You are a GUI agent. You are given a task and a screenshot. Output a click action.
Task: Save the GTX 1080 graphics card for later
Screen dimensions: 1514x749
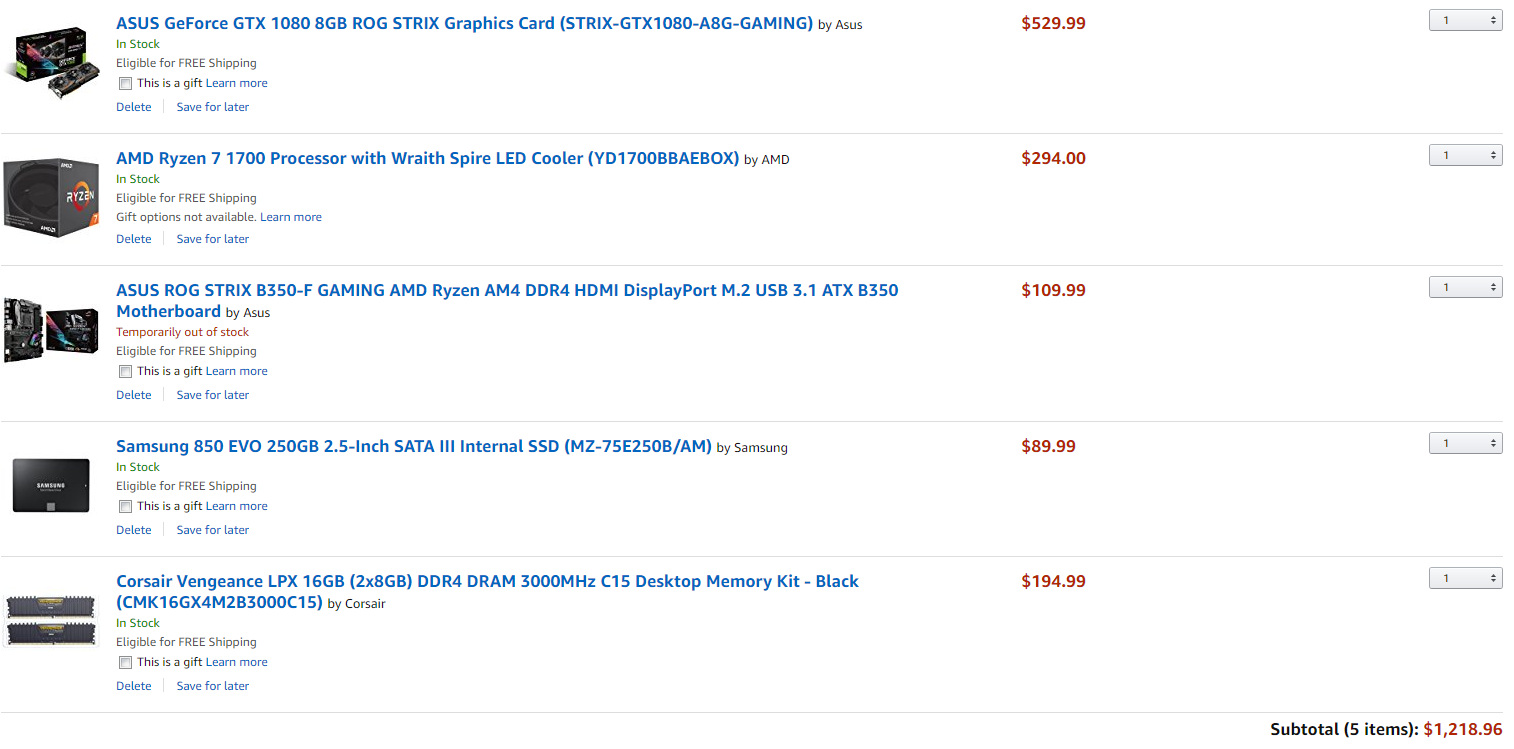(213, 107)
